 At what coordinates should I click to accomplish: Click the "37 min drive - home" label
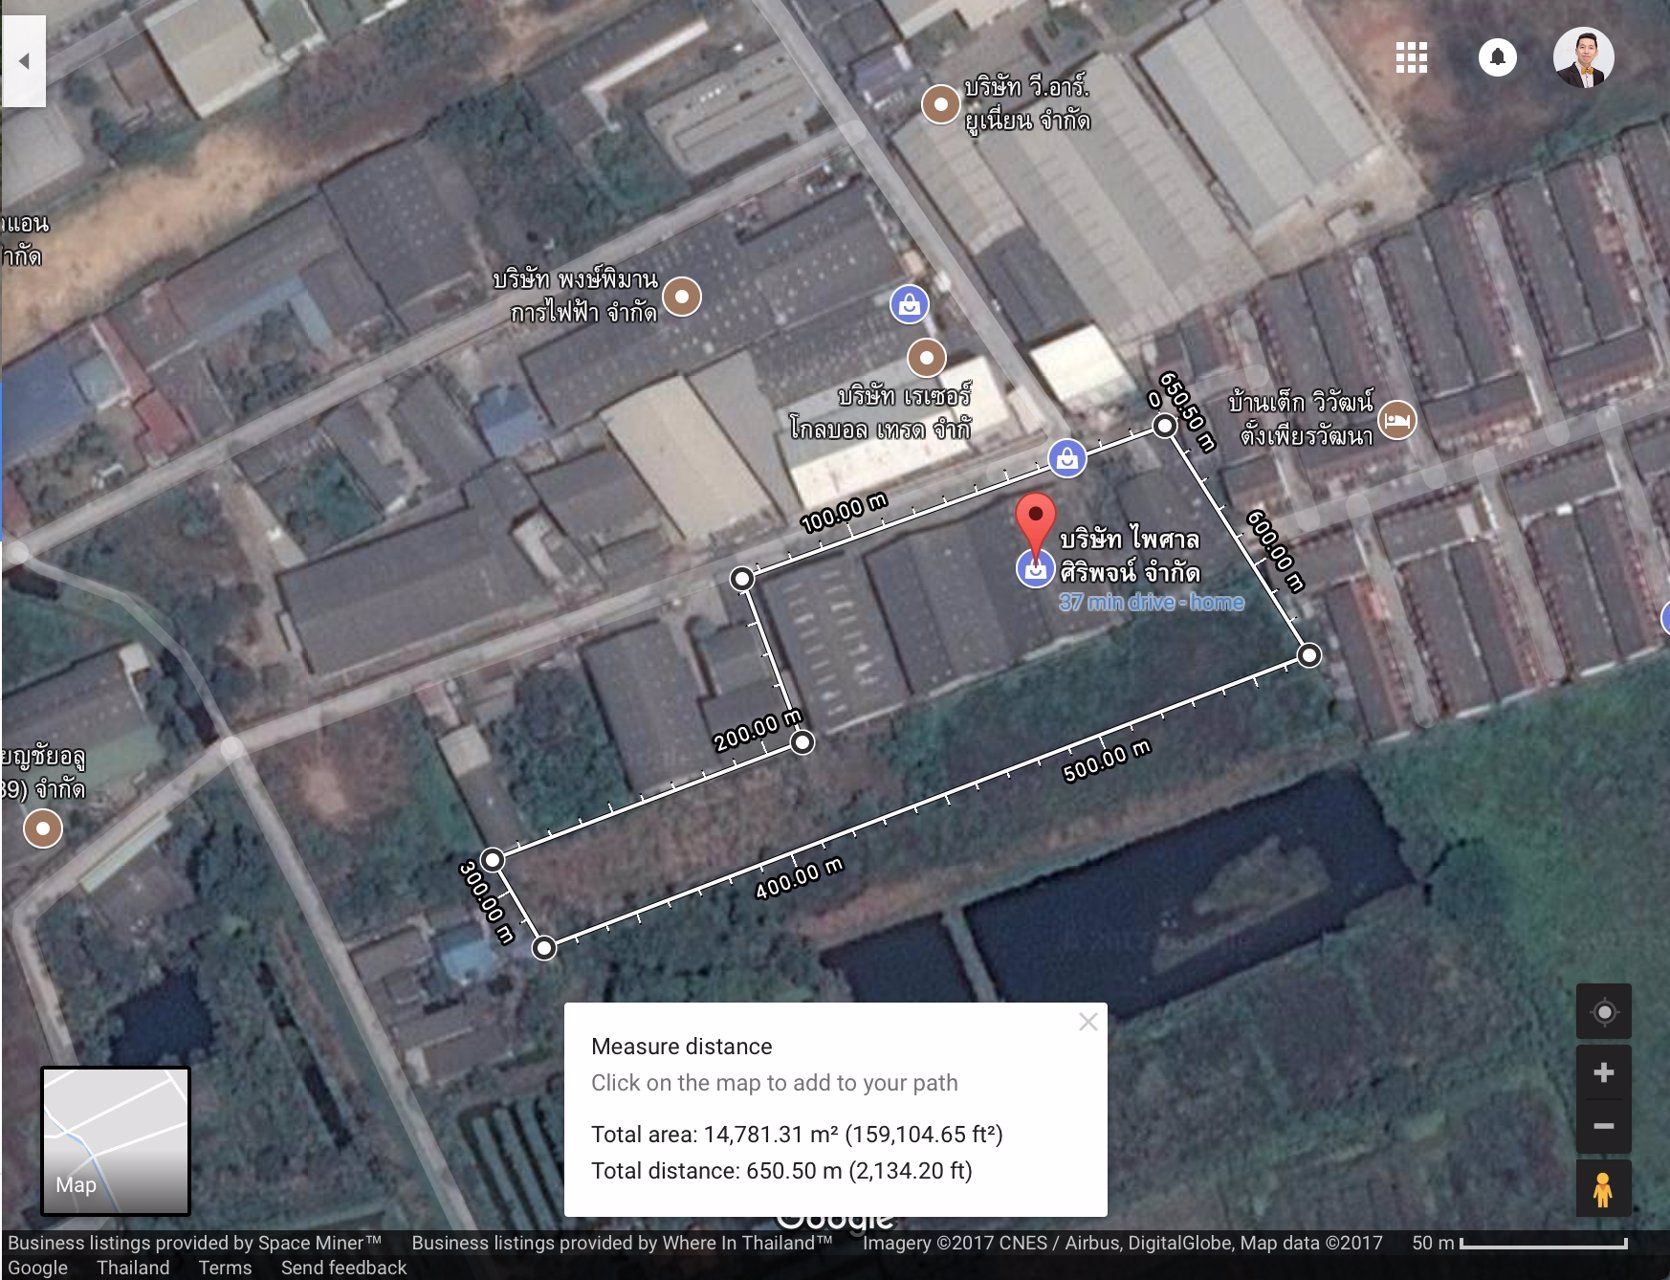(1151, 602)
